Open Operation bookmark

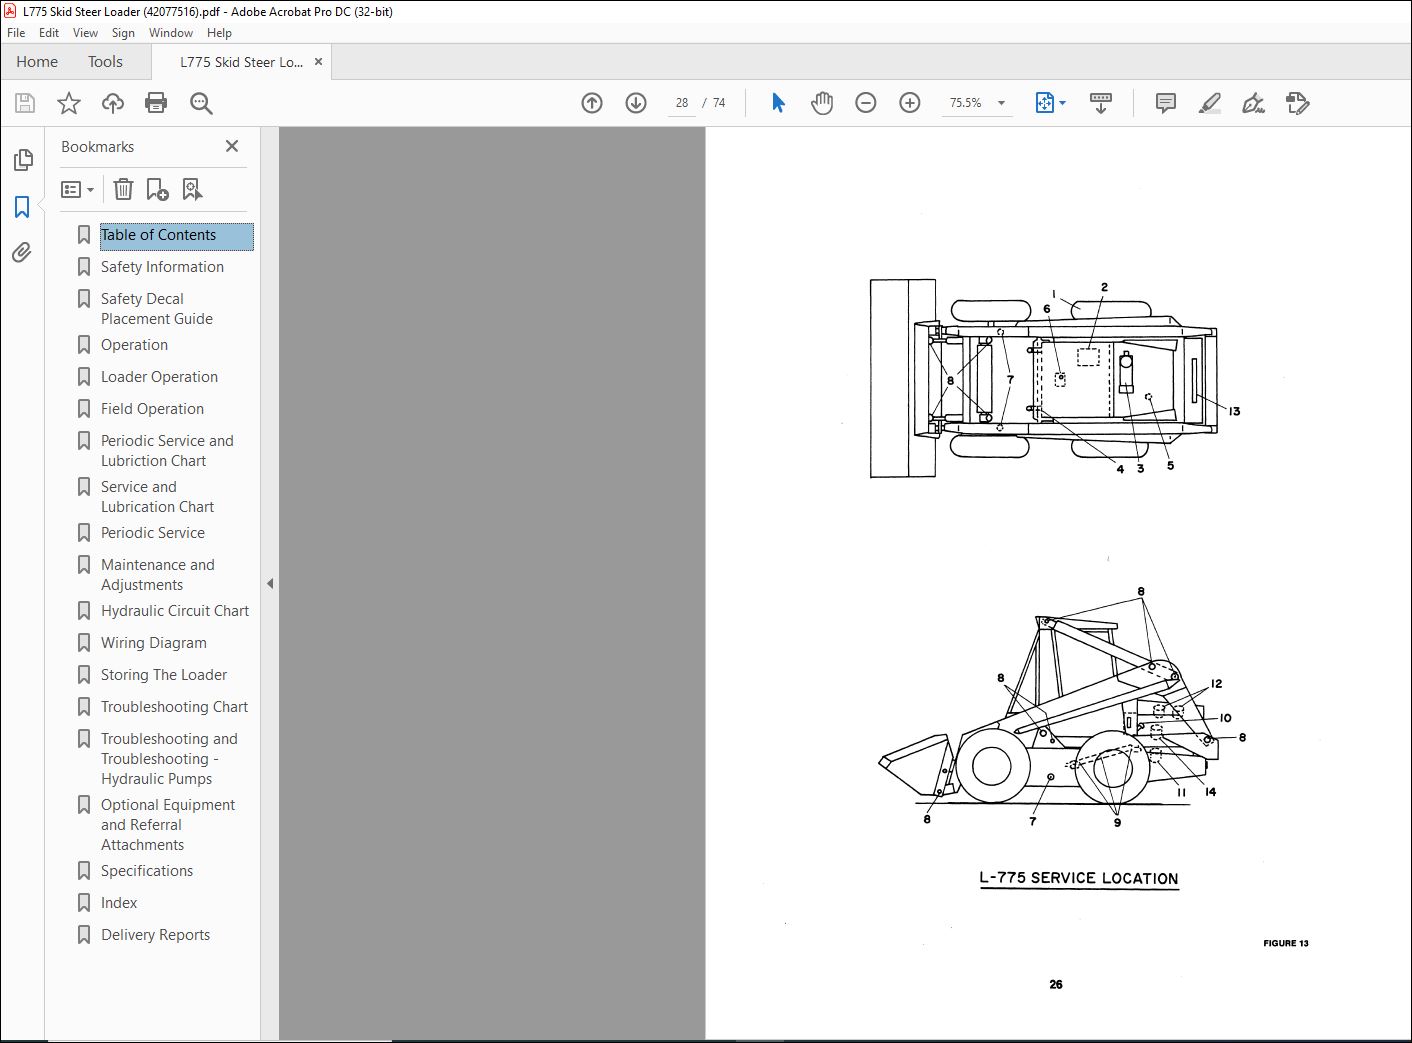tap(134, 345)
